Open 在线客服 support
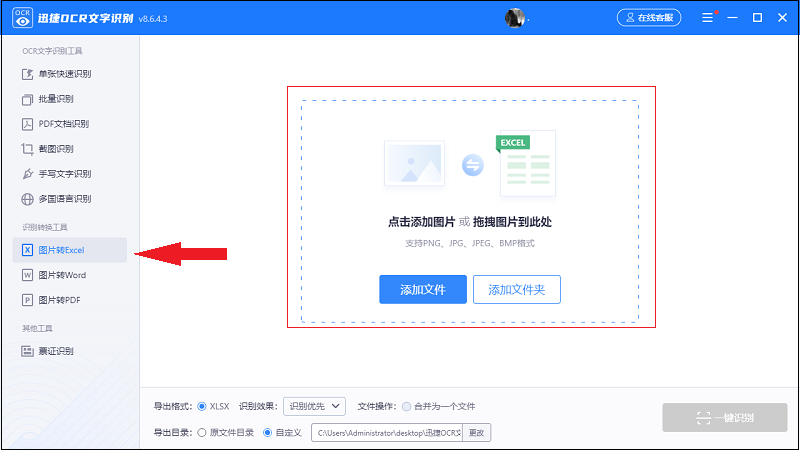 [649, 18]
